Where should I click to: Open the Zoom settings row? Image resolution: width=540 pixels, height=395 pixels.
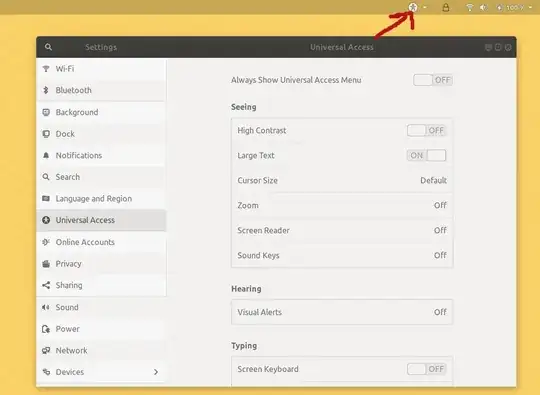click(x=342, y=205)
